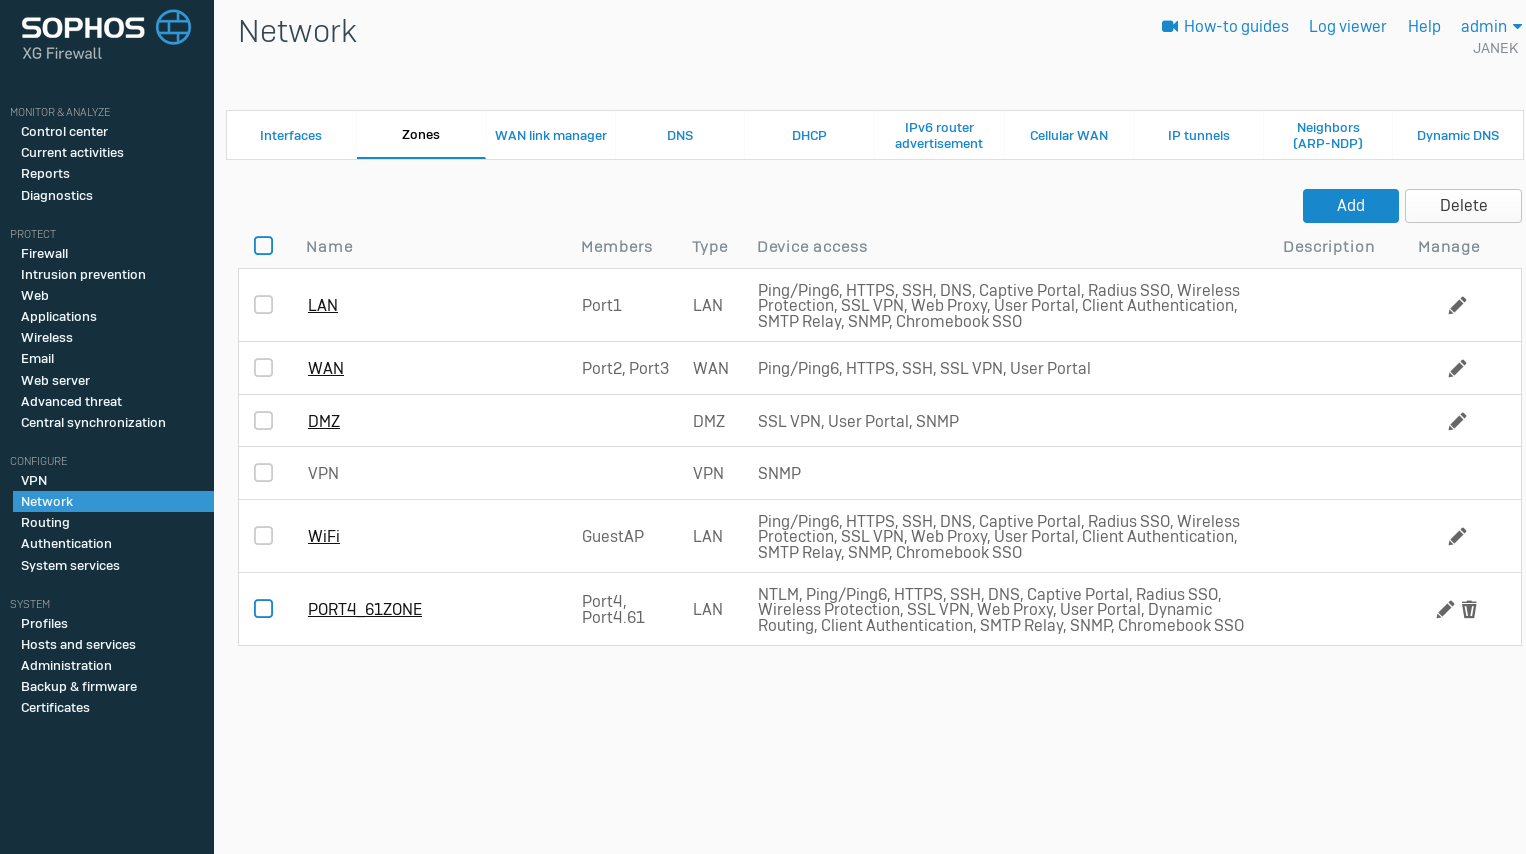1526x854 pixels.
Task: Edit the PORT4_61ZONE zone pencil icon
Action: (1445, 610)
